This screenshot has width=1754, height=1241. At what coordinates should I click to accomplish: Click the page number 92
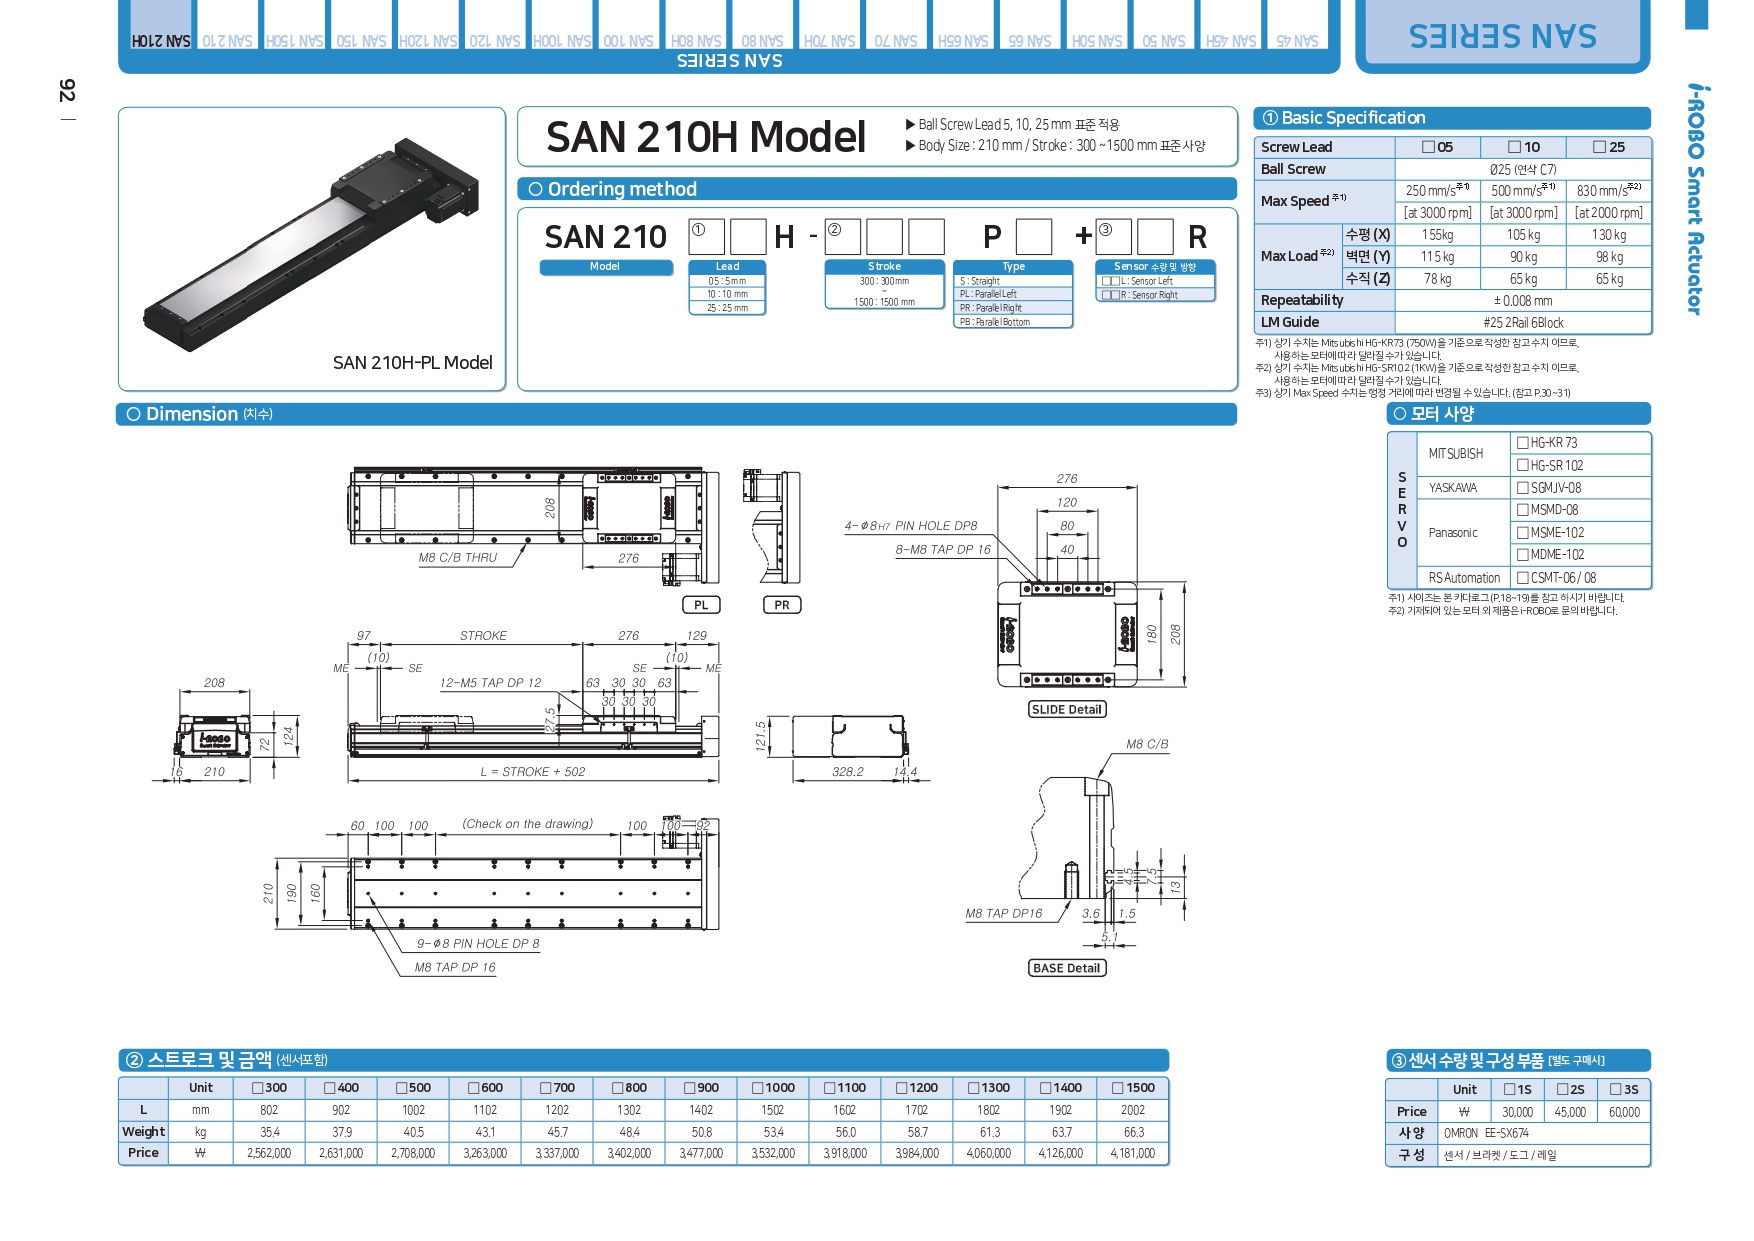(66, 91)
